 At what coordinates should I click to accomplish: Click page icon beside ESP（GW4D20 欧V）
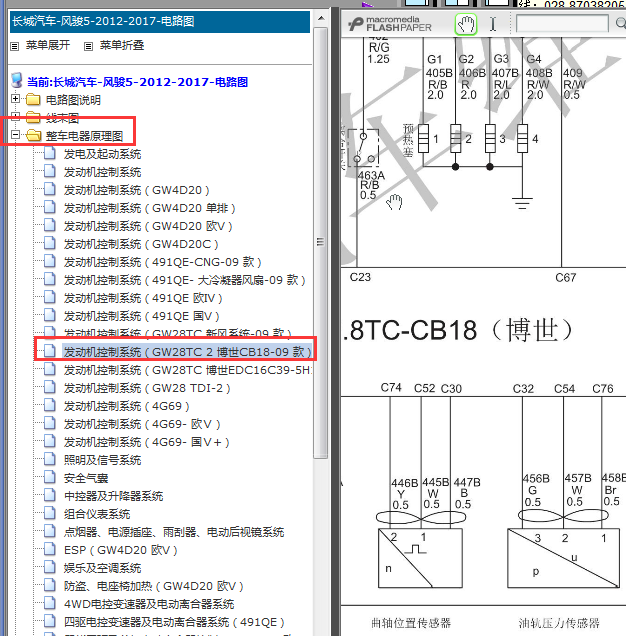point(49,549)
